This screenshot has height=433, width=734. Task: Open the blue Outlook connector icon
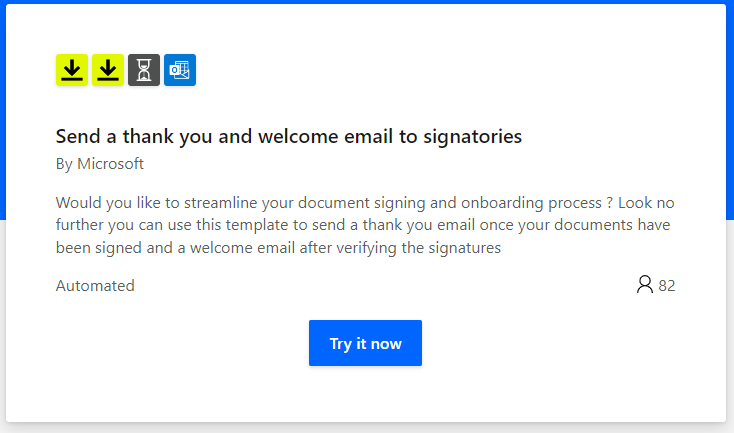tap(180, 70)
